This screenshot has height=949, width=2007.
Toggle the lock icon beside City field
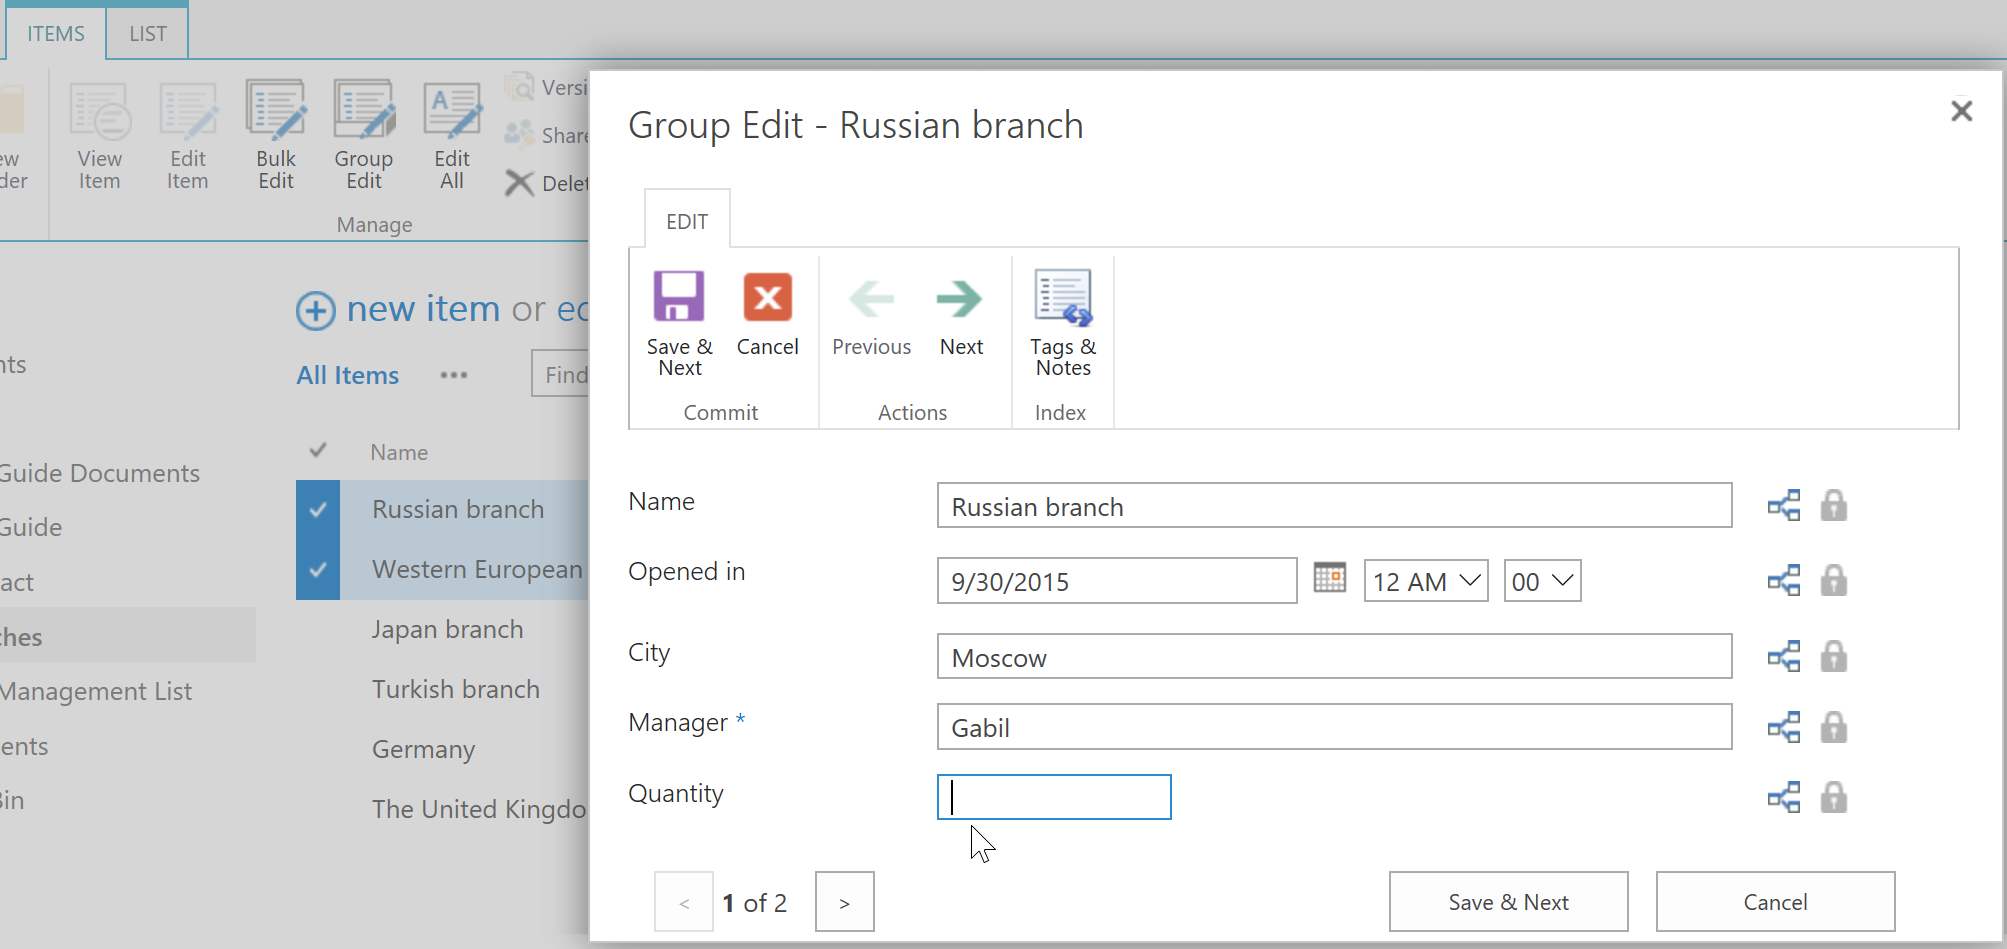click(1833, 656)
